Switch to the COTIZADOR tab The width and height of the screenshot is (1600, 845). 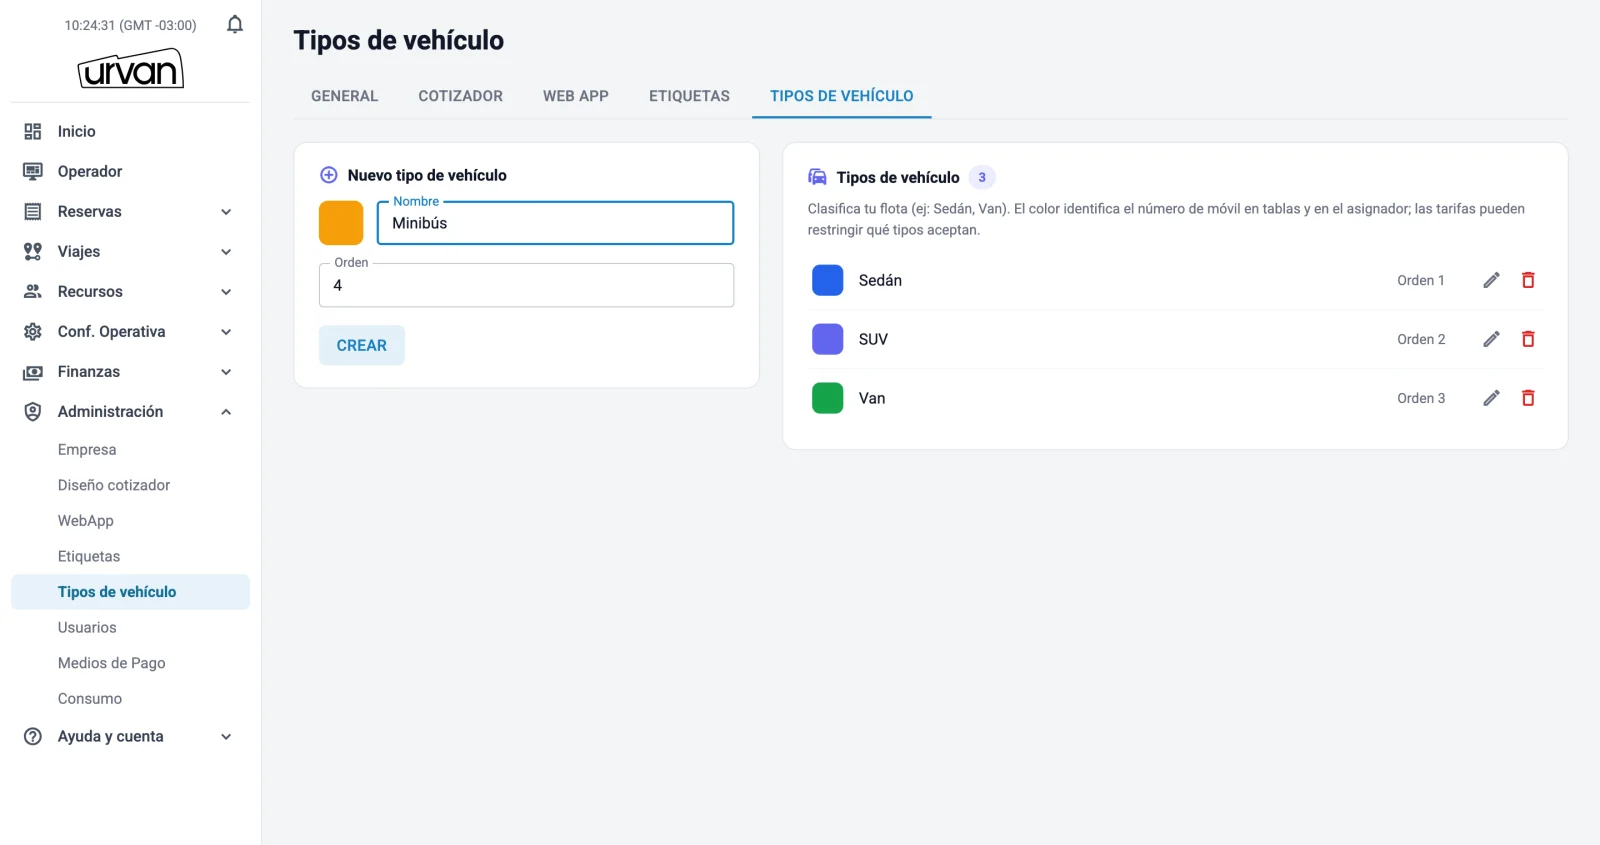pyautogui.click(x=460, y=96)
